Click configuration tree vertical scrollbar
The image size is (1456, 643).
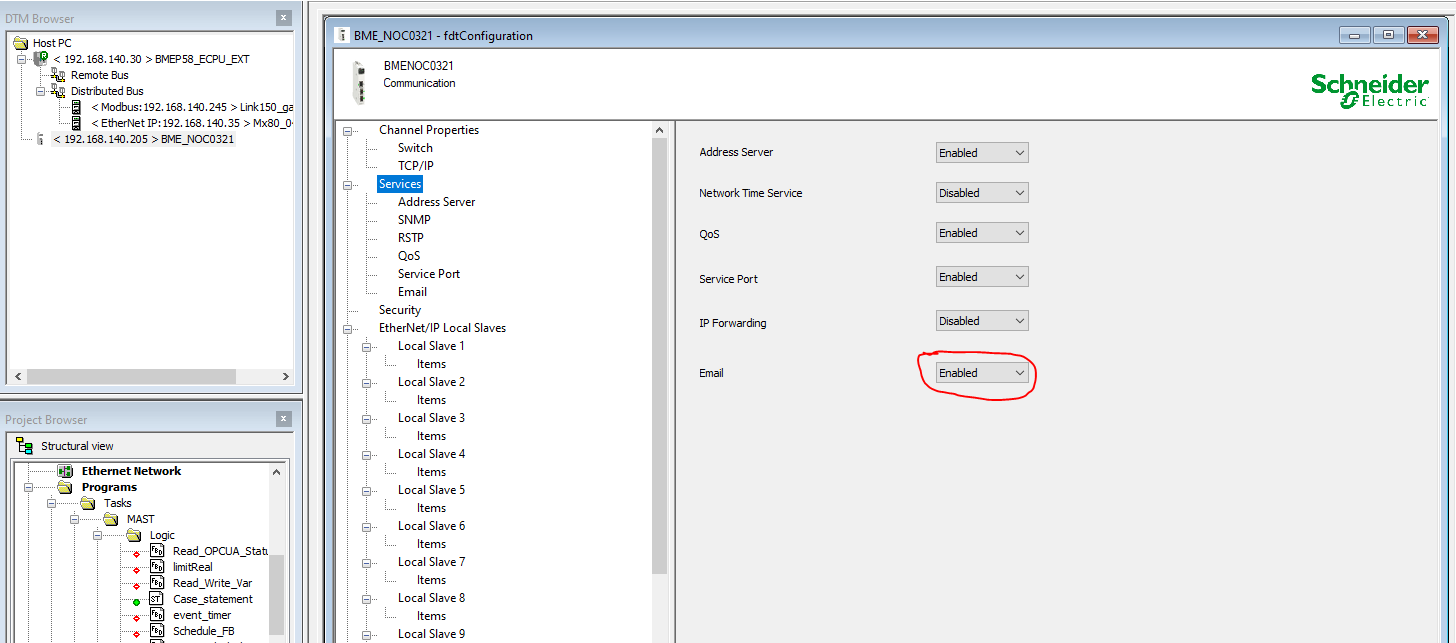point(659,355)
